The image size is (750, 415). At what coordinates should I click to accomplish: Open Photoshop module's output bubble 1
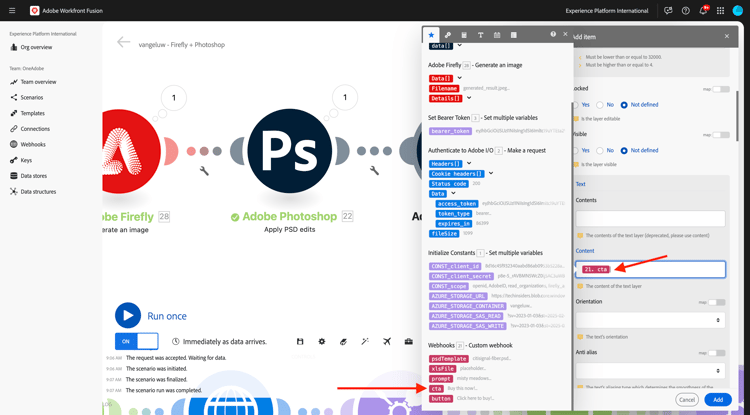tap(345, 98)
